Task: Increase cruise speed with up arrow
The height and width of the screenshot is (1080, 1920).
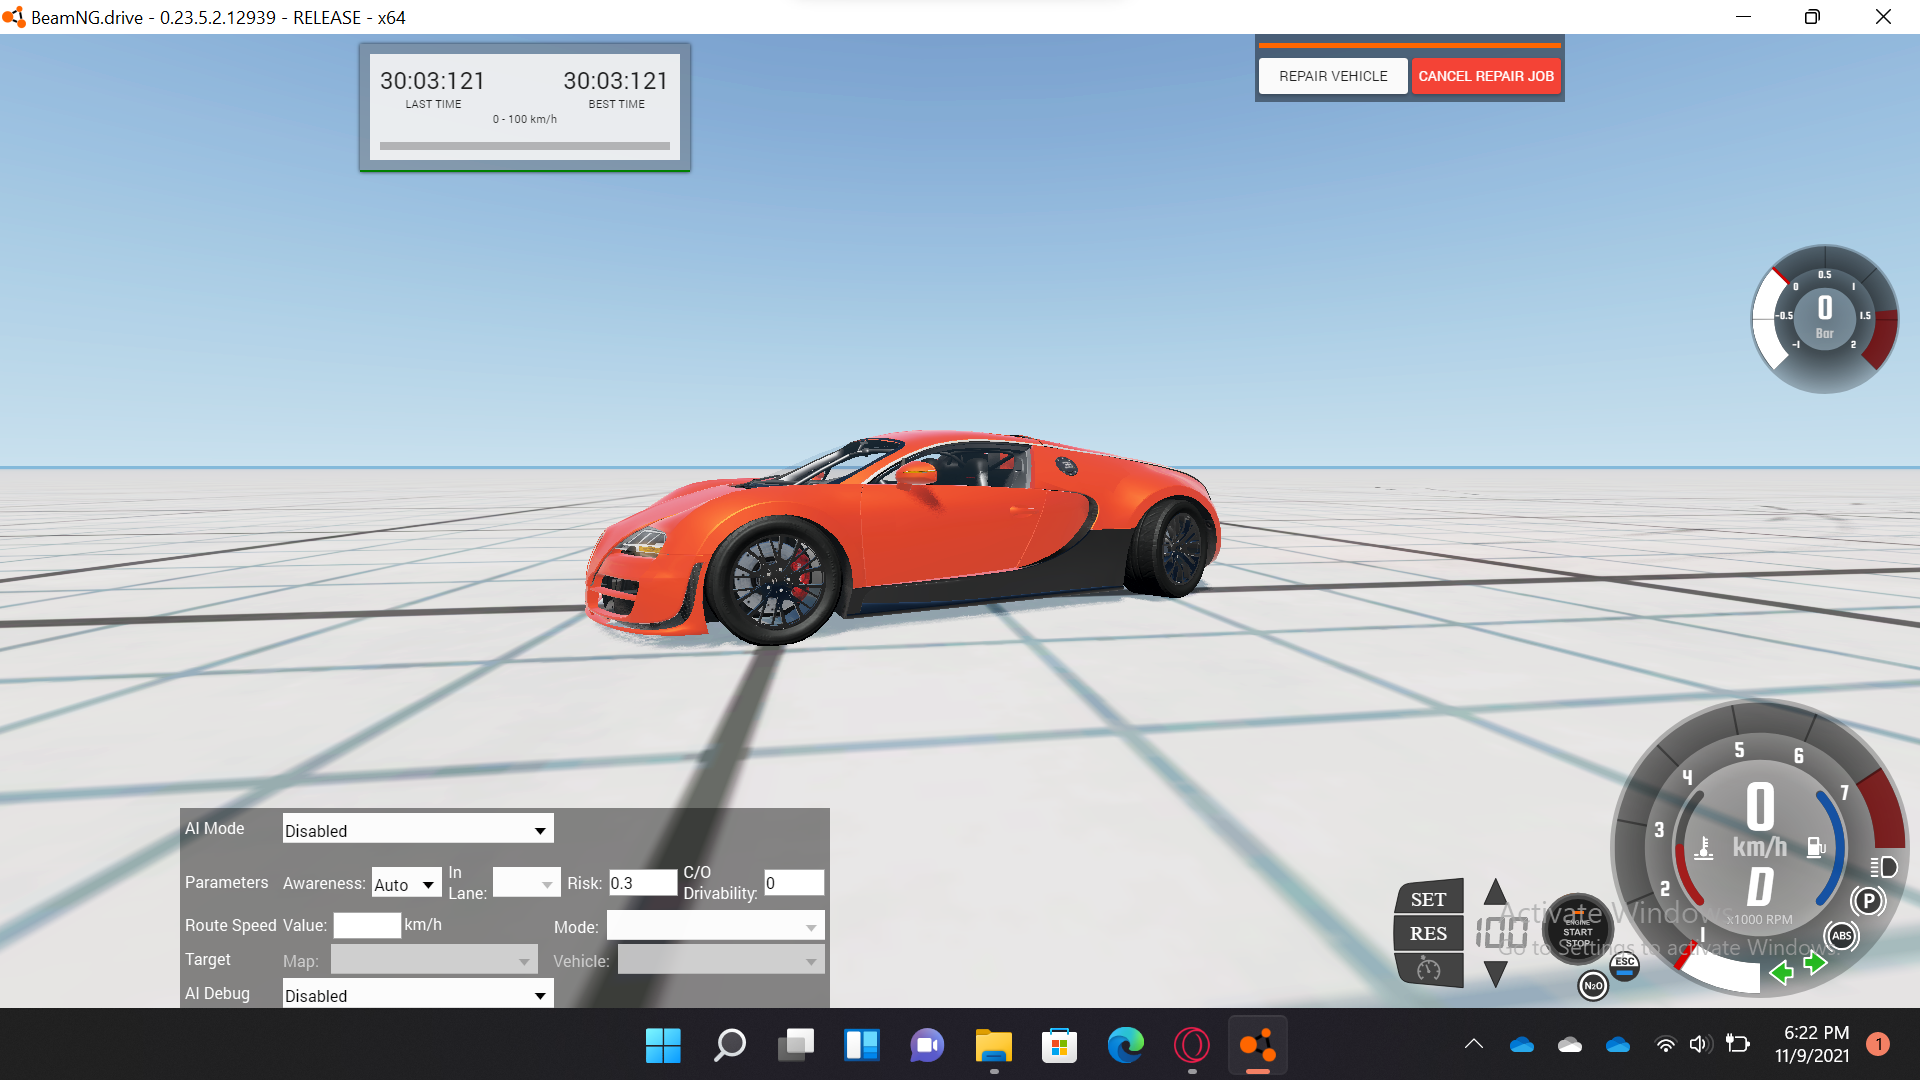Action: click(1495, 892)
